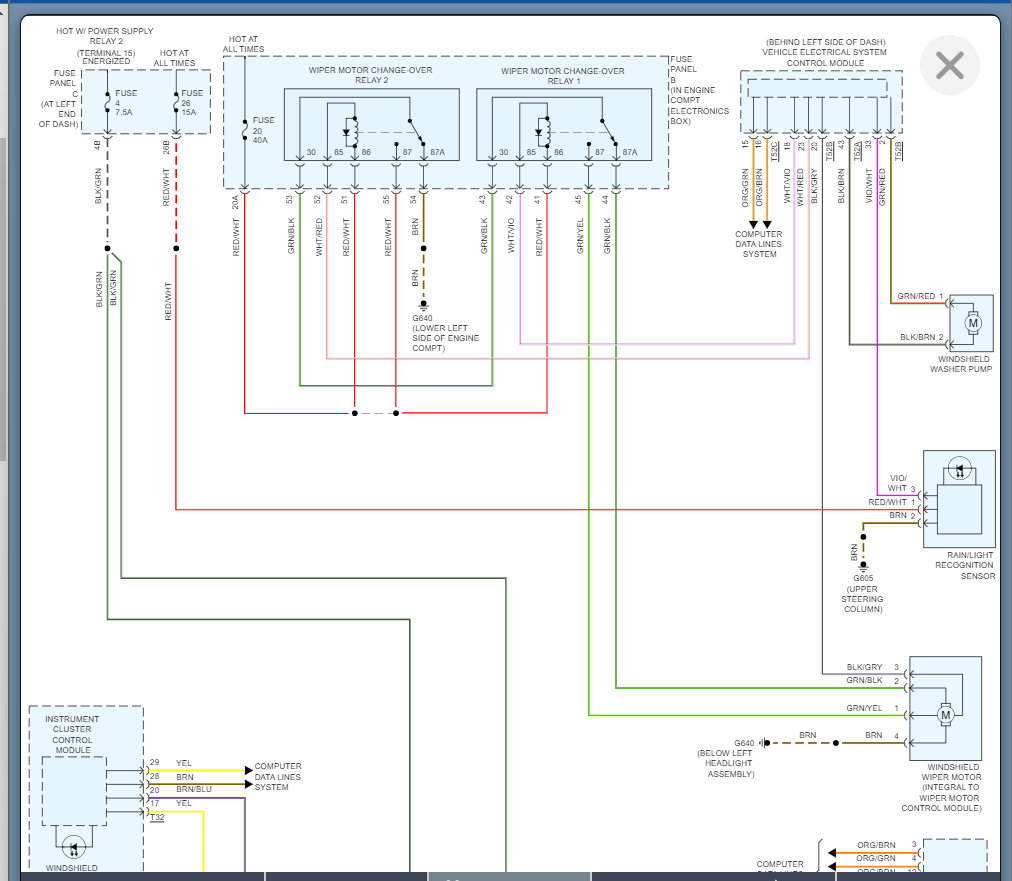Click the 20A RED/WHT wire label
This screenshot has height=881, width=1012.
236,226
